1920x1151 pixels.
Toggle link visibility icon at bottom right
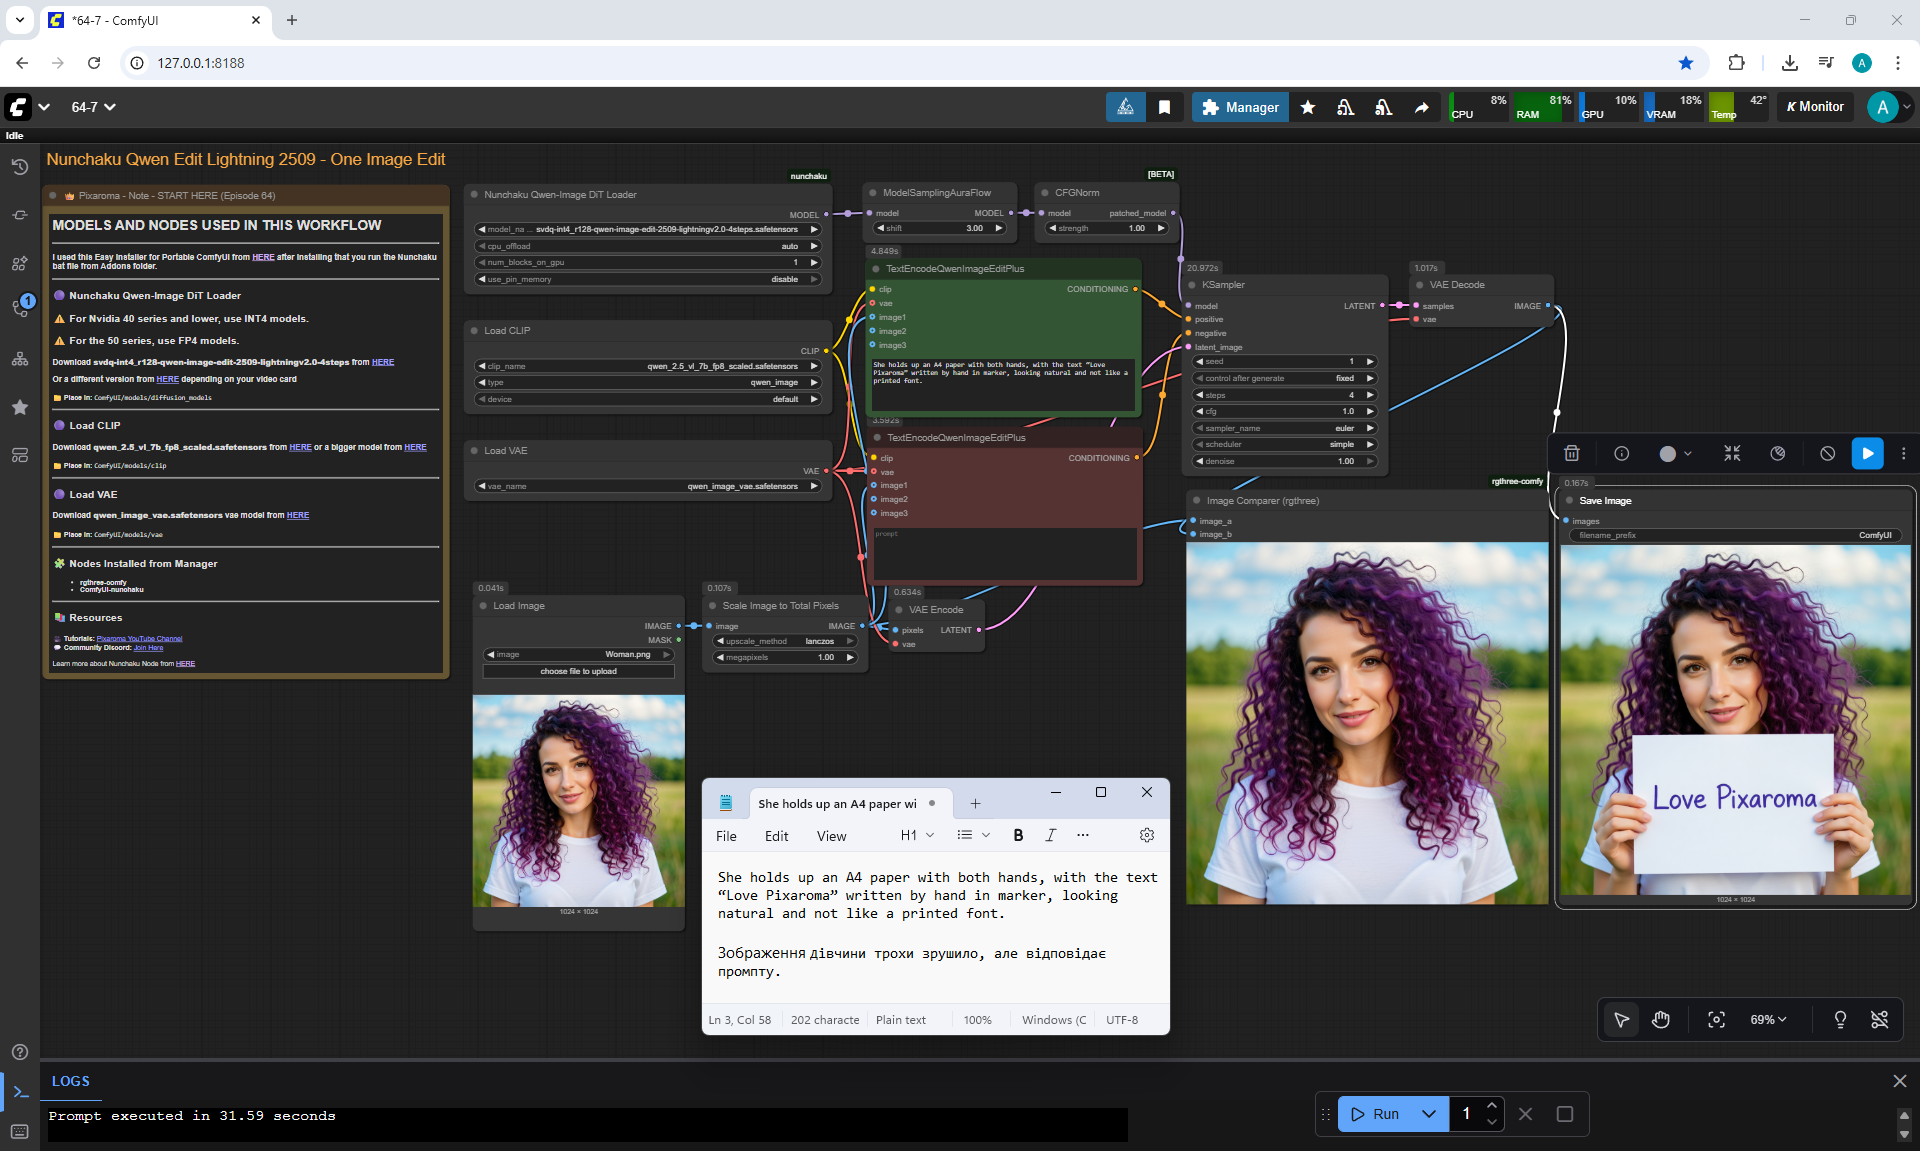tap(1879, 1019)
